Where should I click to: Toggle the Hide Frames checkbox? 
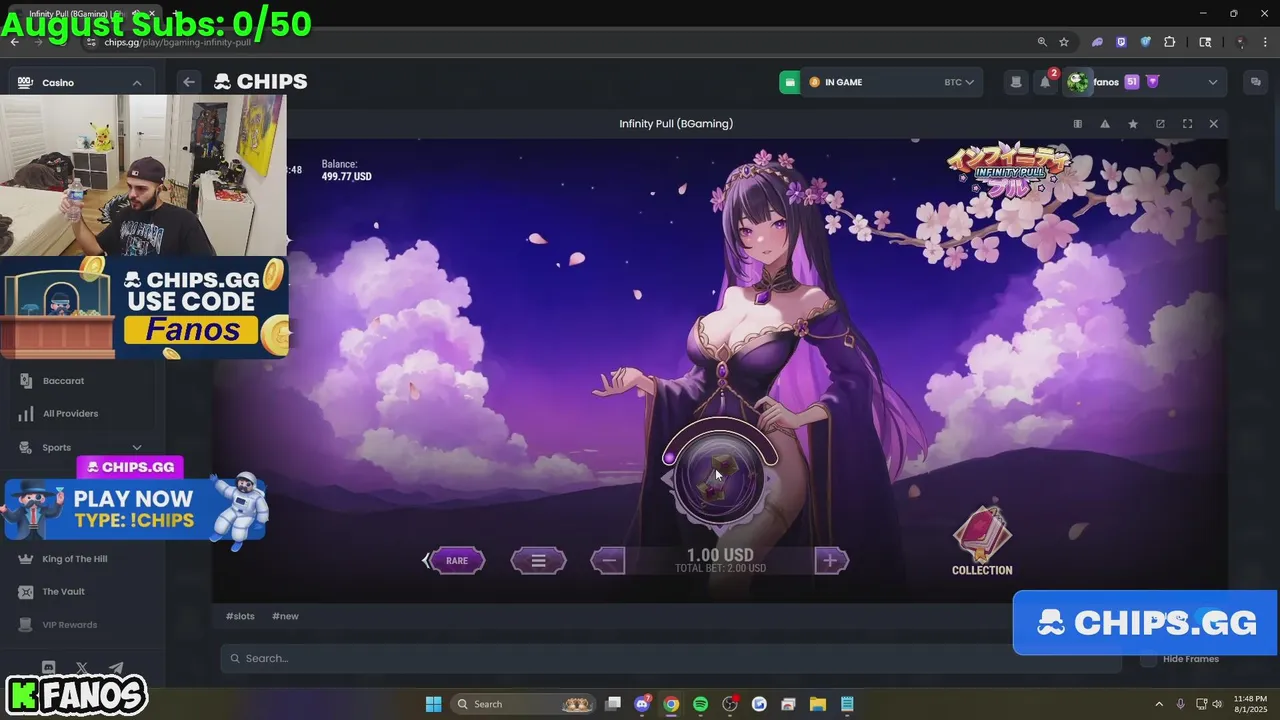(x=1149, y=659)
